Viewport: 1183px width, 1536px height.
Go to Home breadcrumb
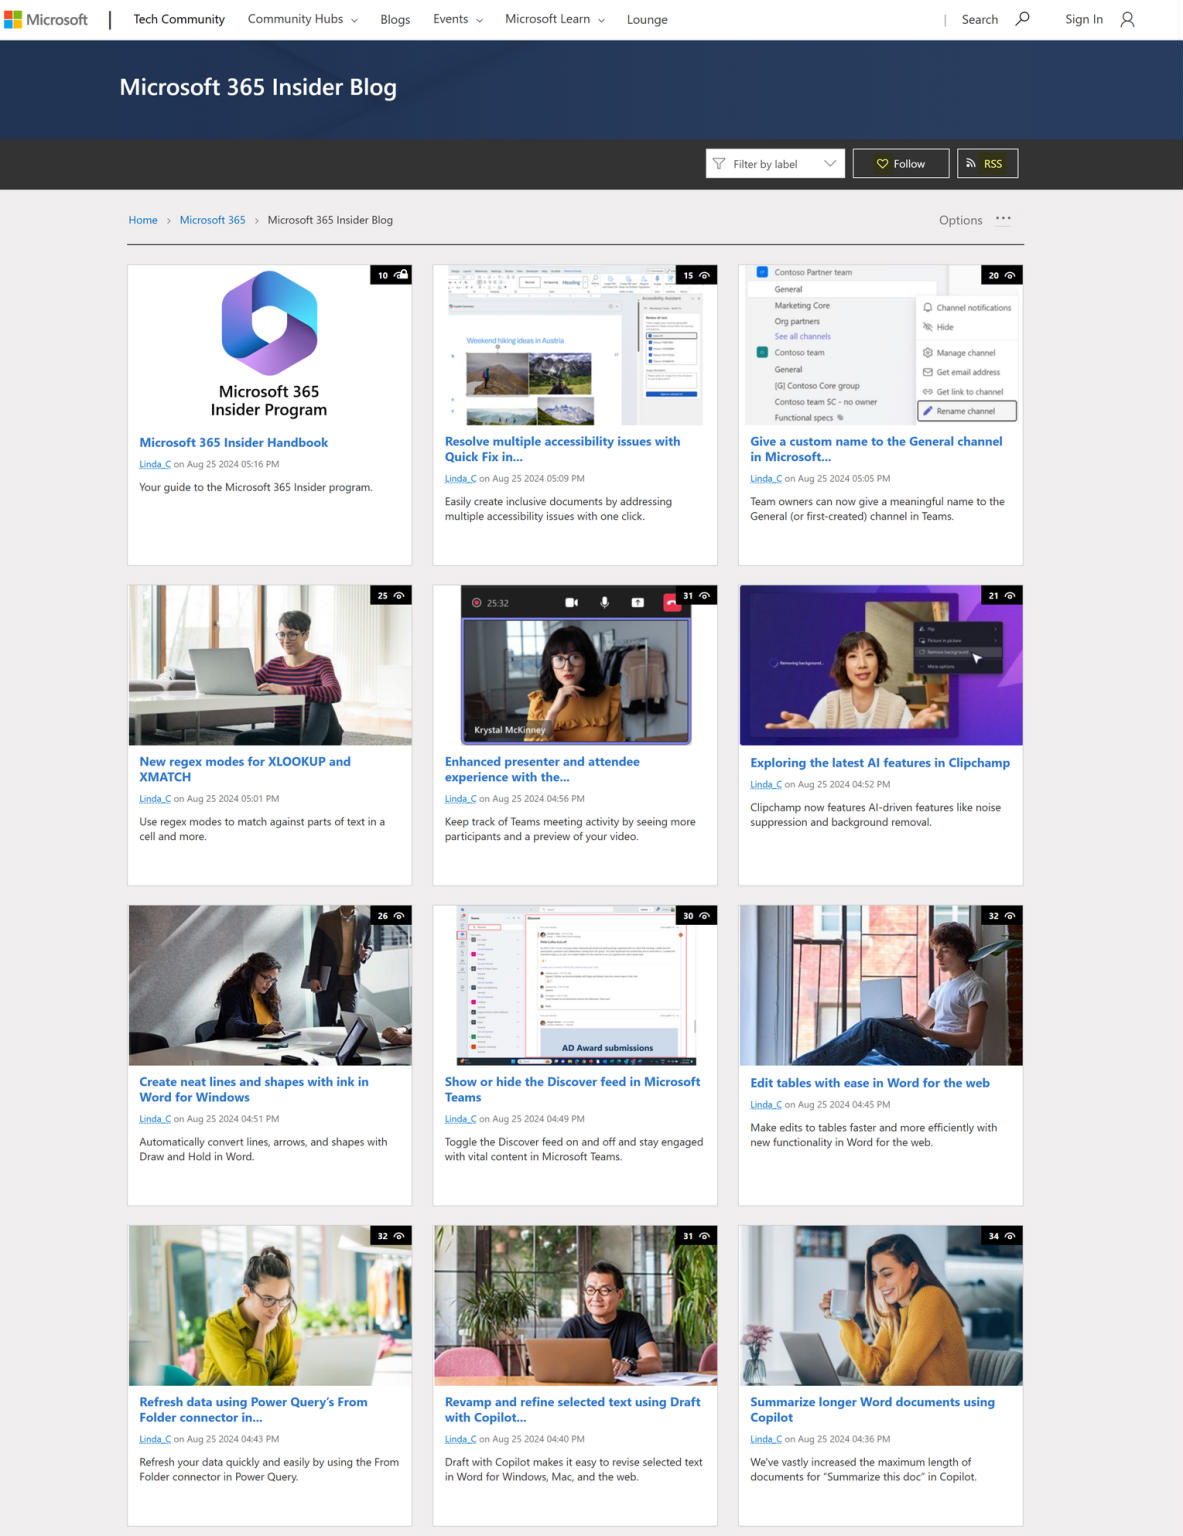pos(143,220)
